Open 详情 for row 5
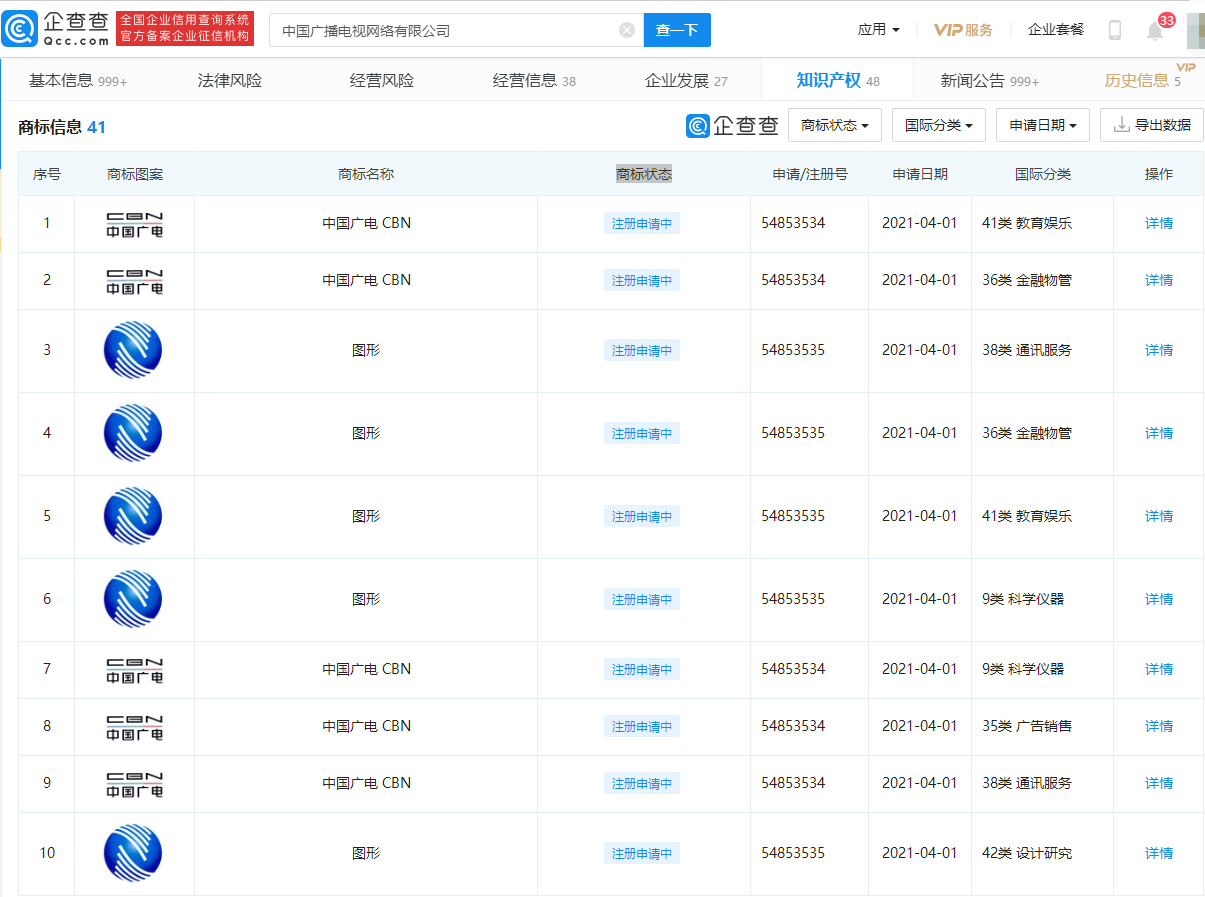 coord(1159,516)
